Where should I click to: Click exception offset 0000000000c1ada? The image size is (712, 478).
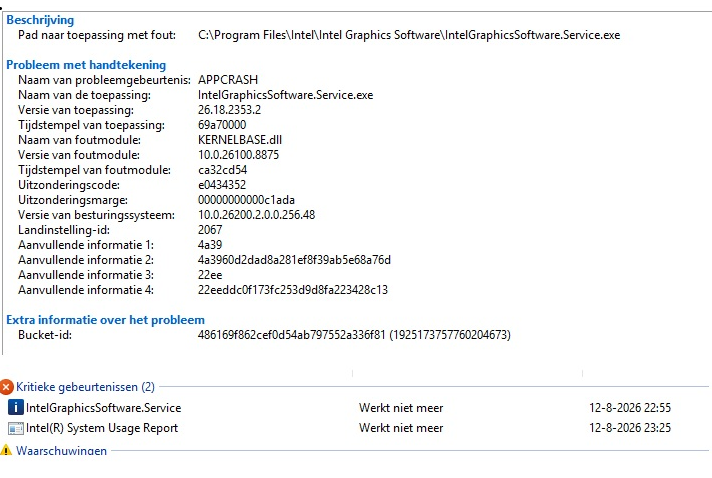[x=247, y=200]
